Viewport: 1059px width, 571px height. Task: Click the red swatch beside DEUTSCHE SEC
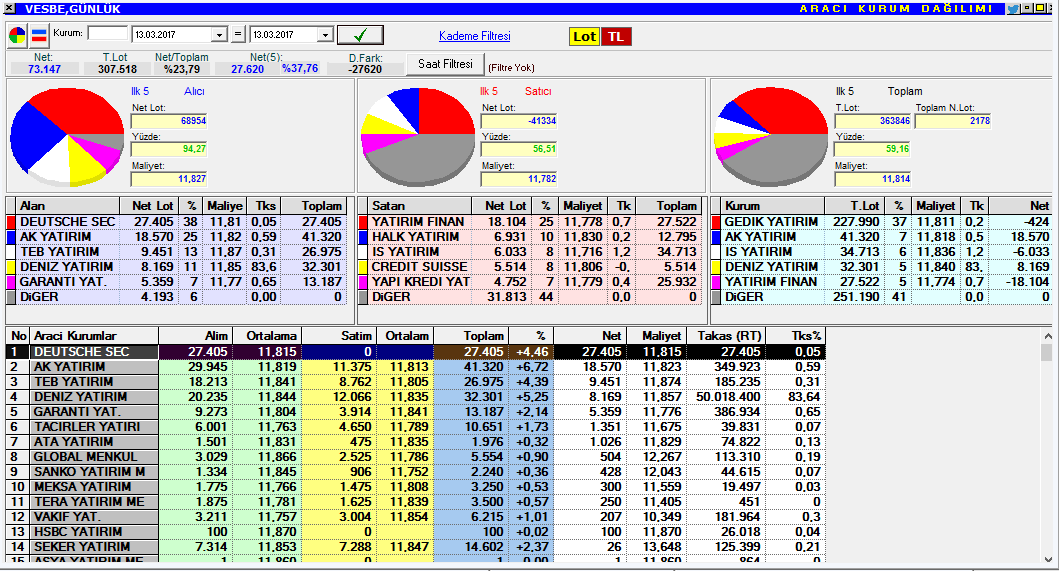11,222
